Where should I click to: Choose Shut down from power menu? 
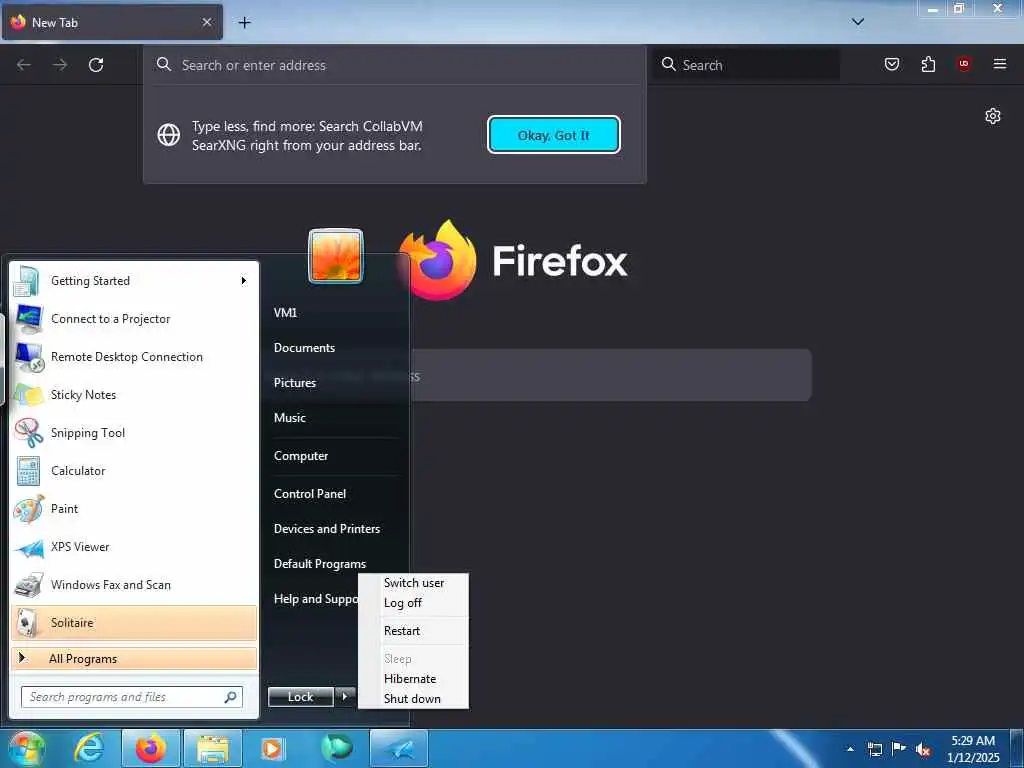(x=413, y=698)
